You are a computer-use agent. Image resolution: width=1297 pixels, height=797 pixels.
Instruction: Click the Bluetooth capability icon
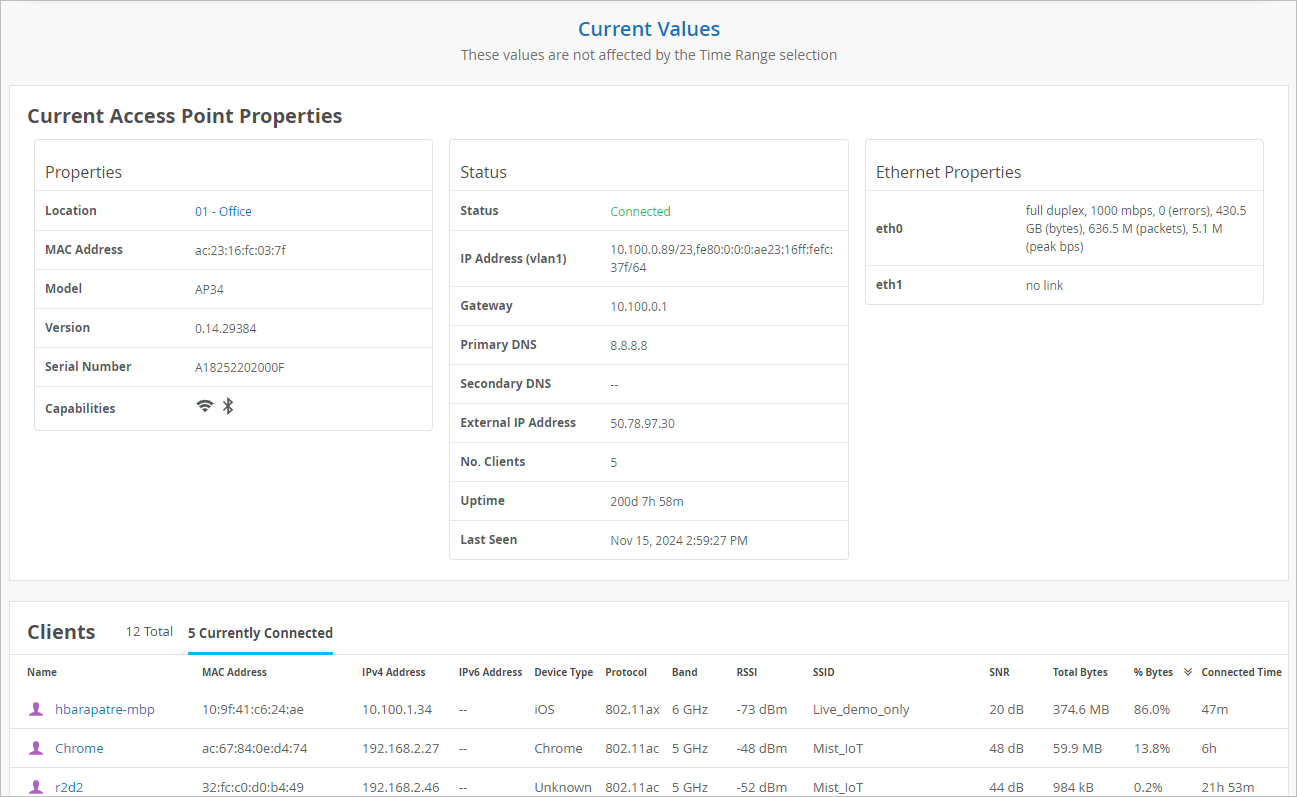pos(228,406)
